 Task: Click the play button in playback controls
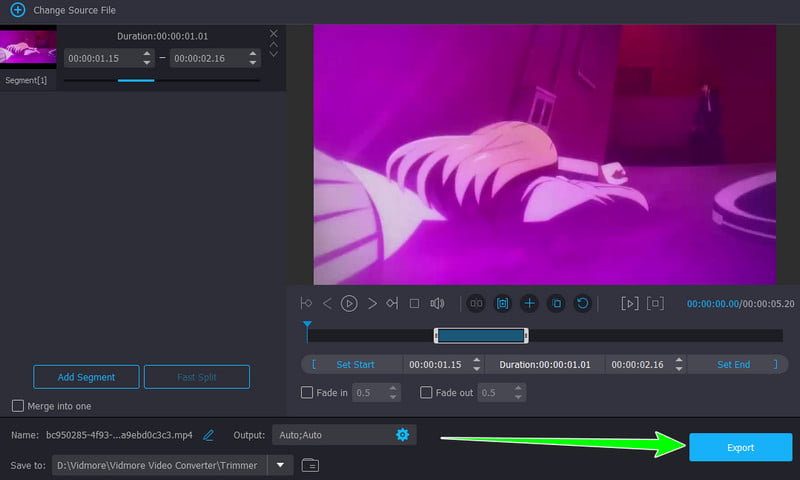tap(349, 304)
